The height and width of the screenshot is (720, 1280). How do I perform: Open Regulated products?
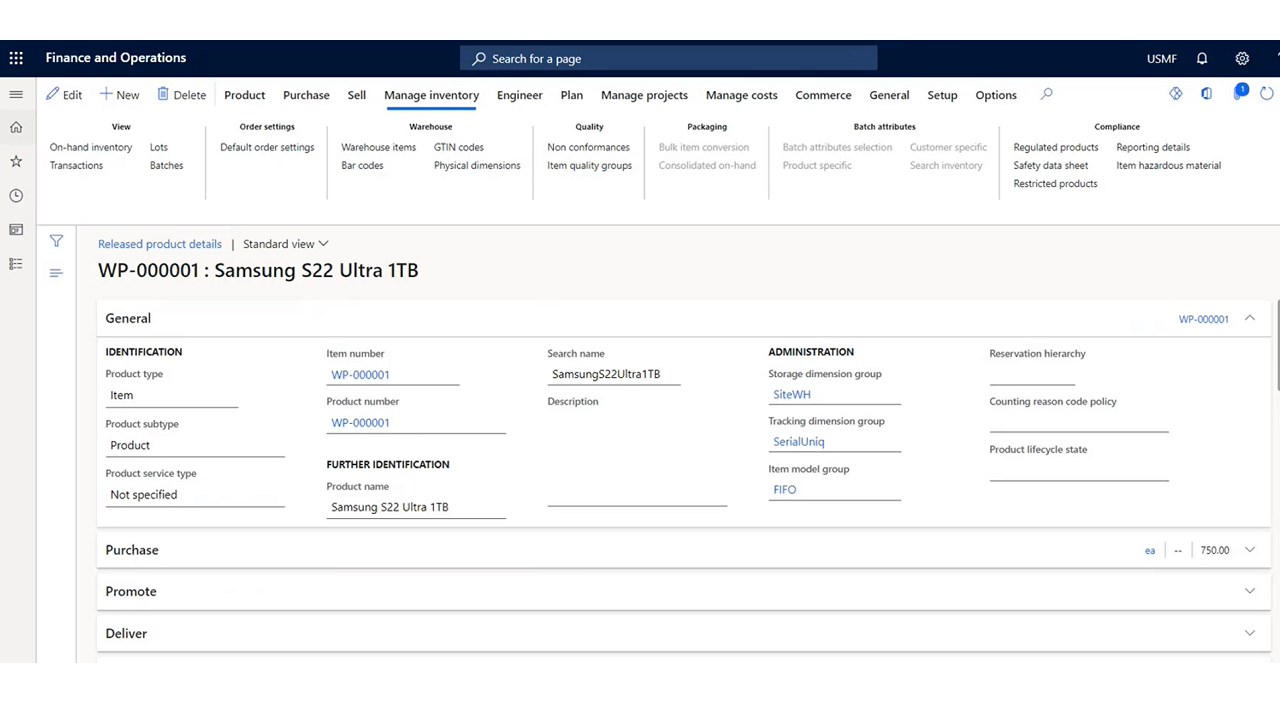click(x=1056, y=147)
